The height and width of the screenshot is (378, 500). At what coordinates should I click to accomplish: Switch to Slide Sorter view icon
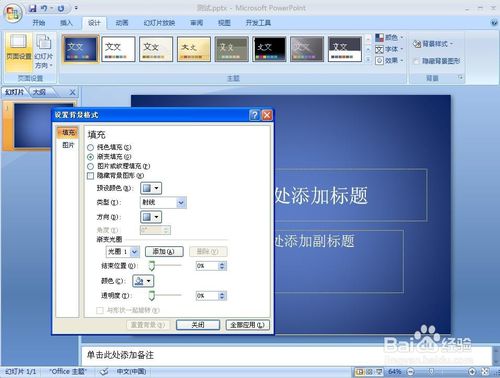click(369, 371)
